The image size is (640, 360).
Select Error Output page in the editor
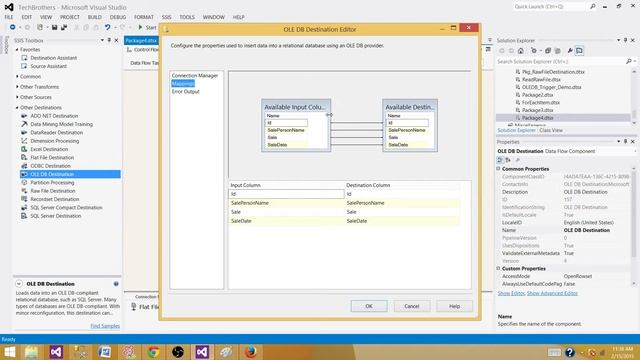click(x=185, y=92)
